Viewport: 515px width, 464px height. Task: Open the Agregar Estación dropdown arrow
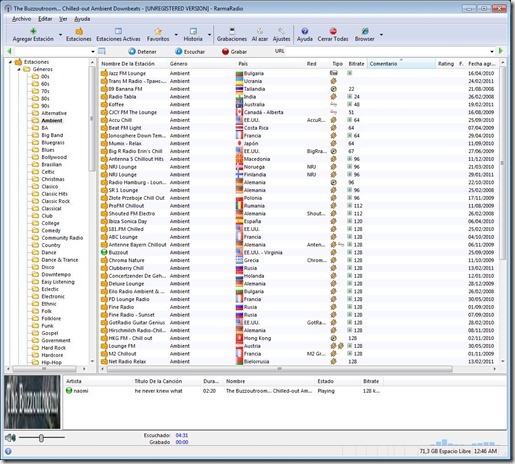(x=60, y=35)
